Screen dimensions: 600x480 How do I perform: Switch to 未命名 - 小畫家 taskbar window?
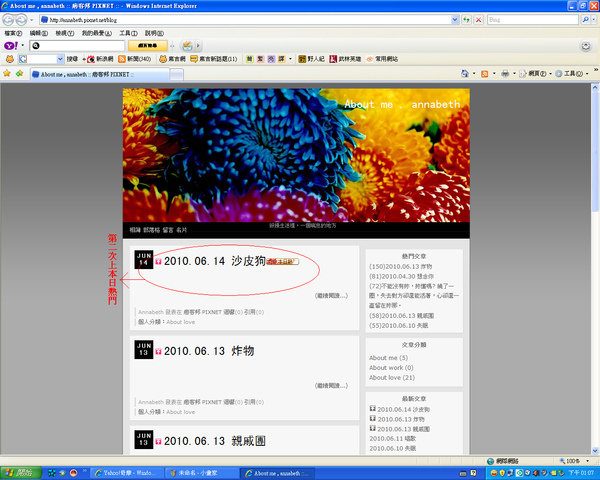[202, 473]
